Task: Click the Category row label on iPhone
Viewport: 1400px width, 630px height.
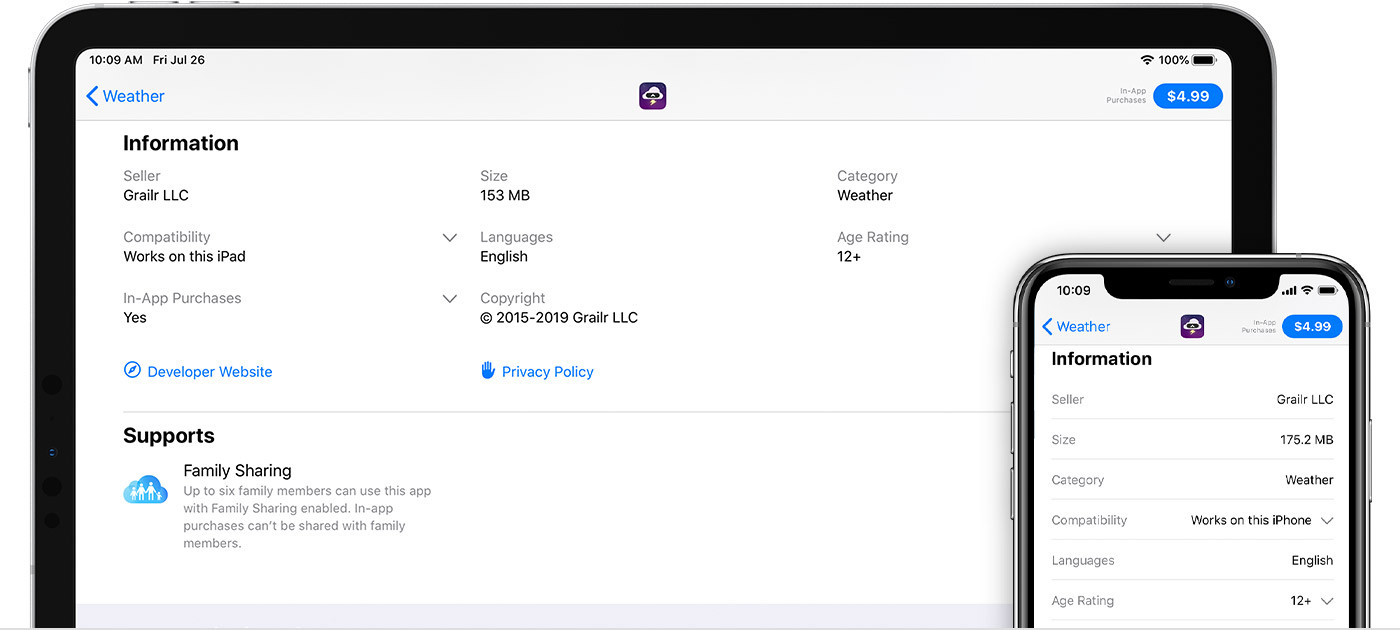Action: [1078, 480]
